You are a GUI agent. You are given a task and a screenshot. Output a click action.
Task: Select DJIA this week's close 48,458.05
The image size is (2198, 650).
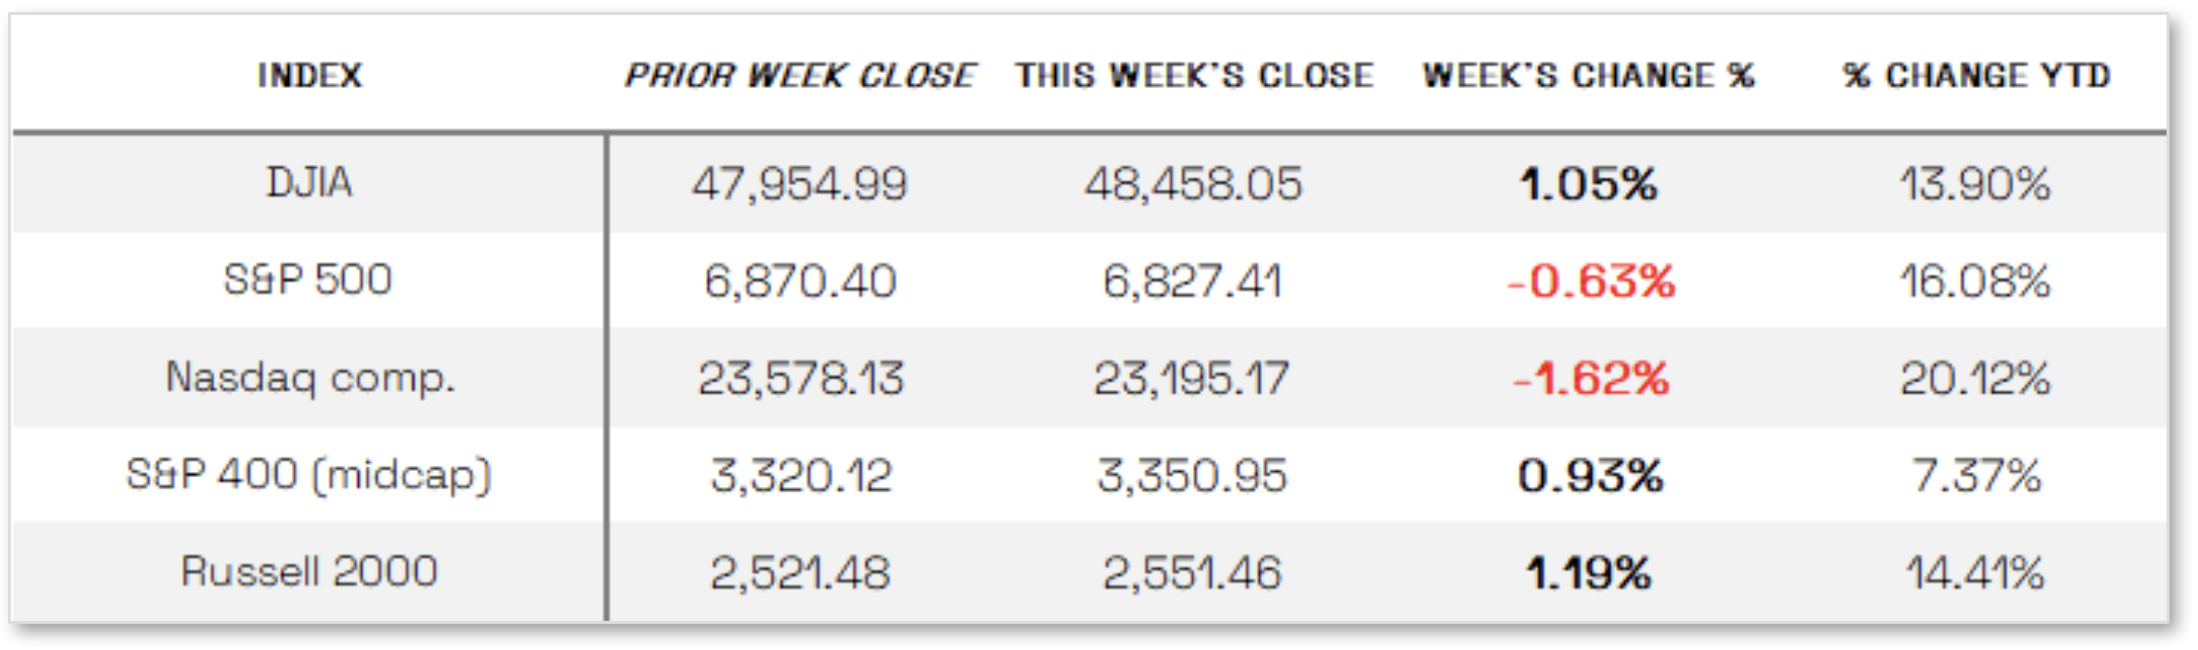coord(1193,184)
